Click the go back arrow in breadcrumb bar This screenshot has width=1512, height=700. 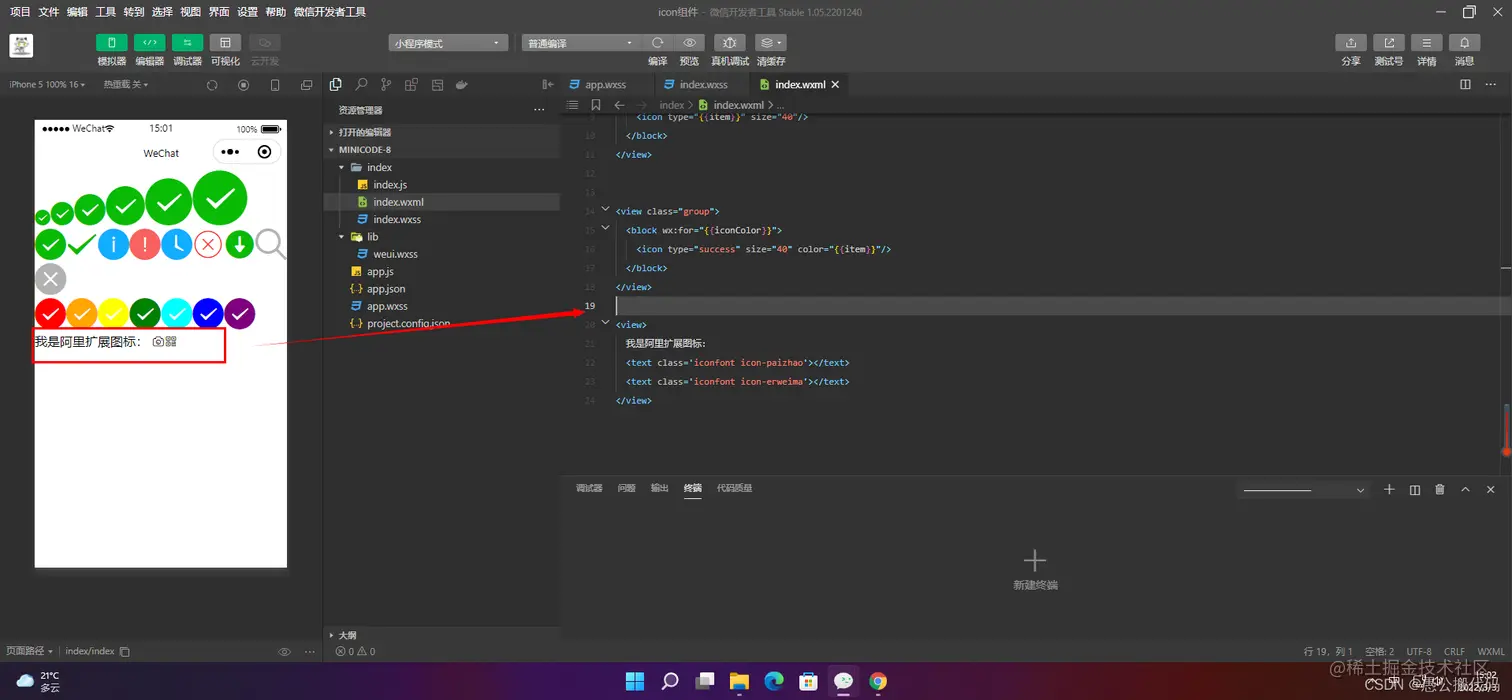(x=619, y=105)
